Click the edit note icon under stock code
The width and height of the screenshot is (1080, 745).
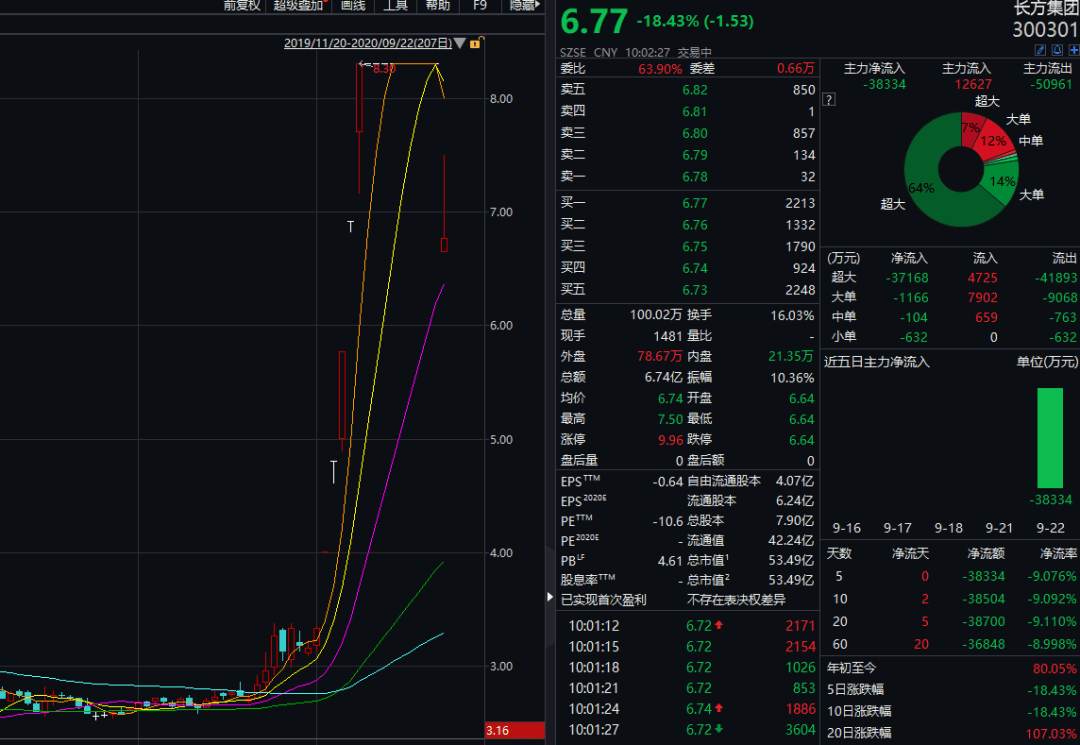pyautogui.click(x=1041, y=49)
